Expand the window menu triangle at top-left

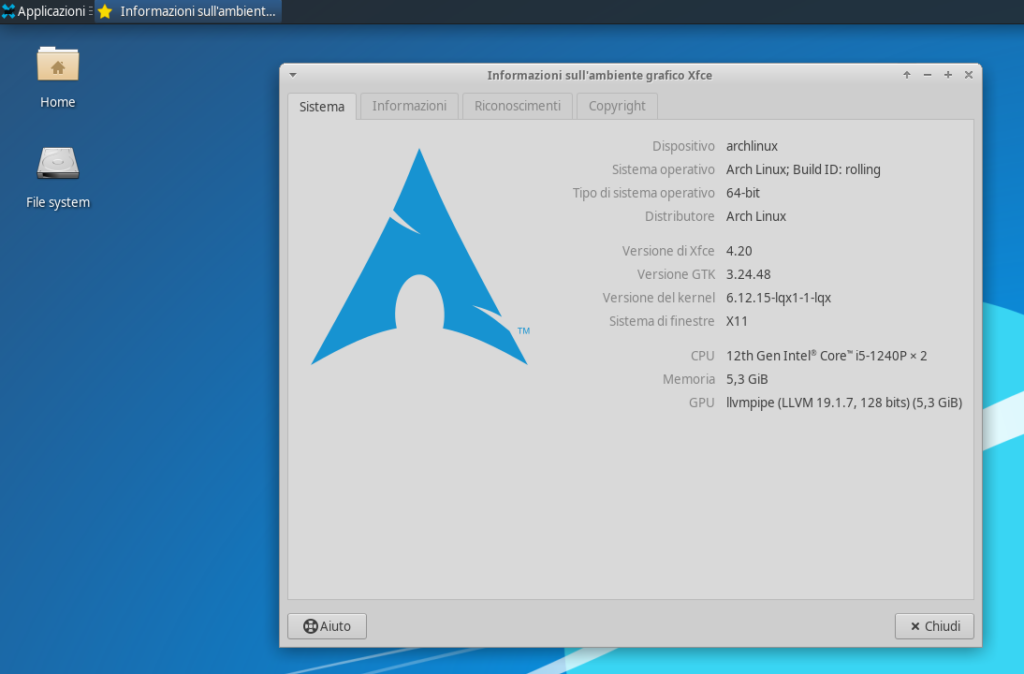pos(292,74)
